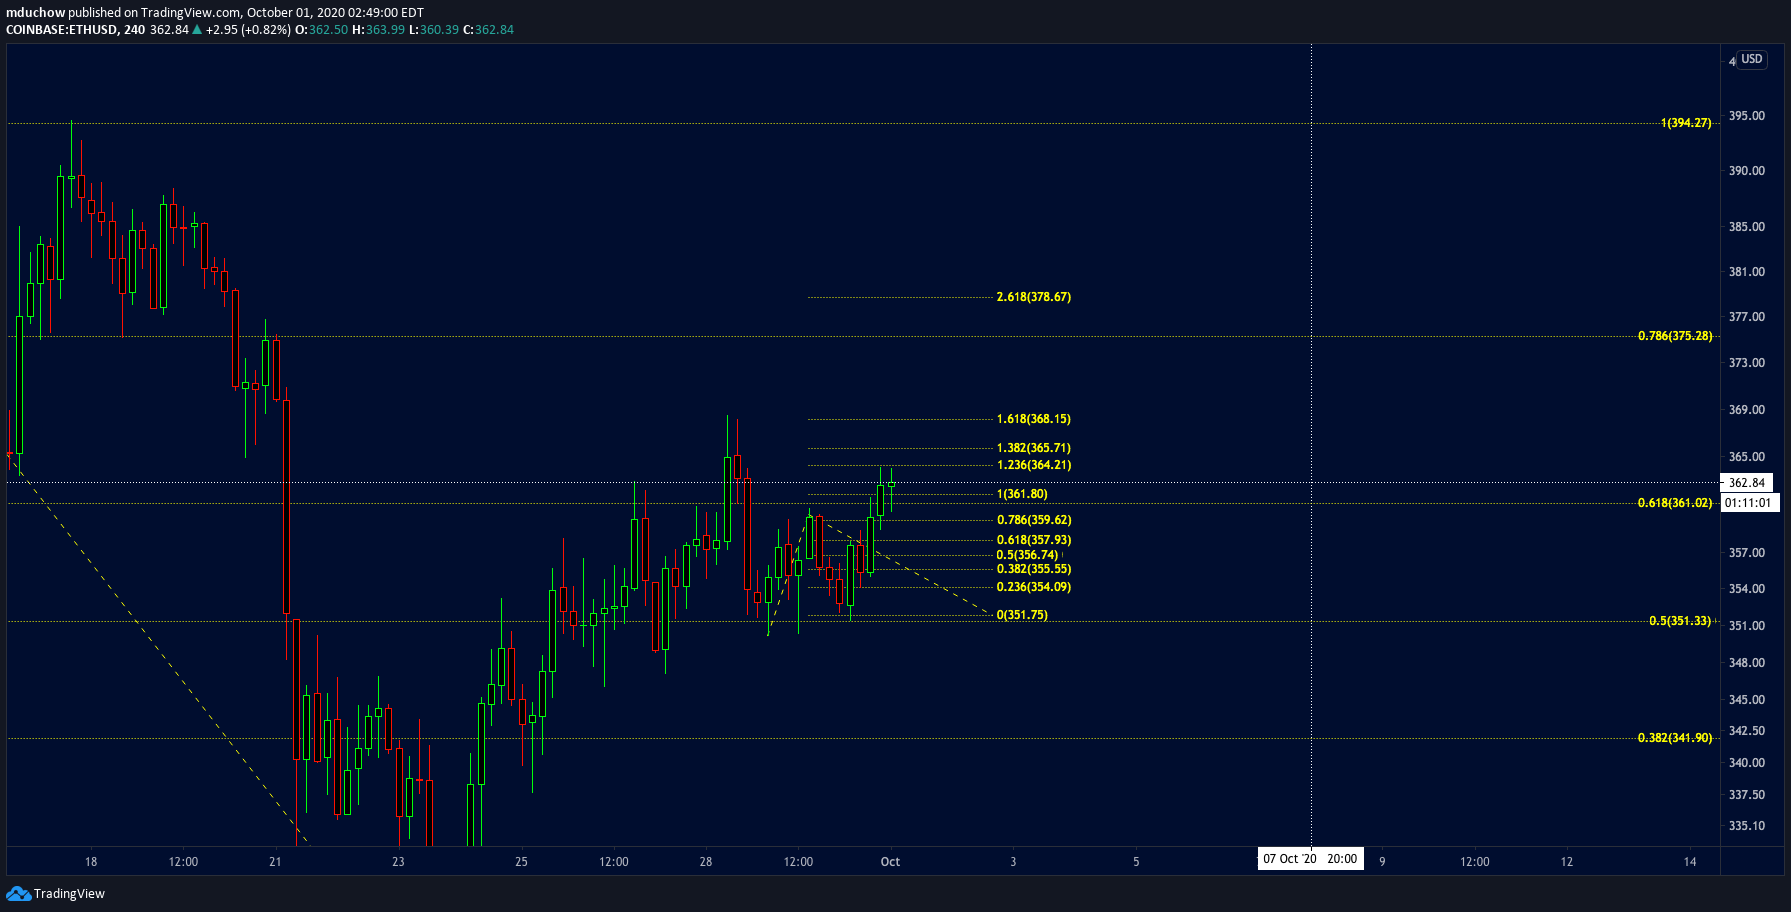
Task: Click the 377.00 price axis label
Action: [x=1747, y=317]
